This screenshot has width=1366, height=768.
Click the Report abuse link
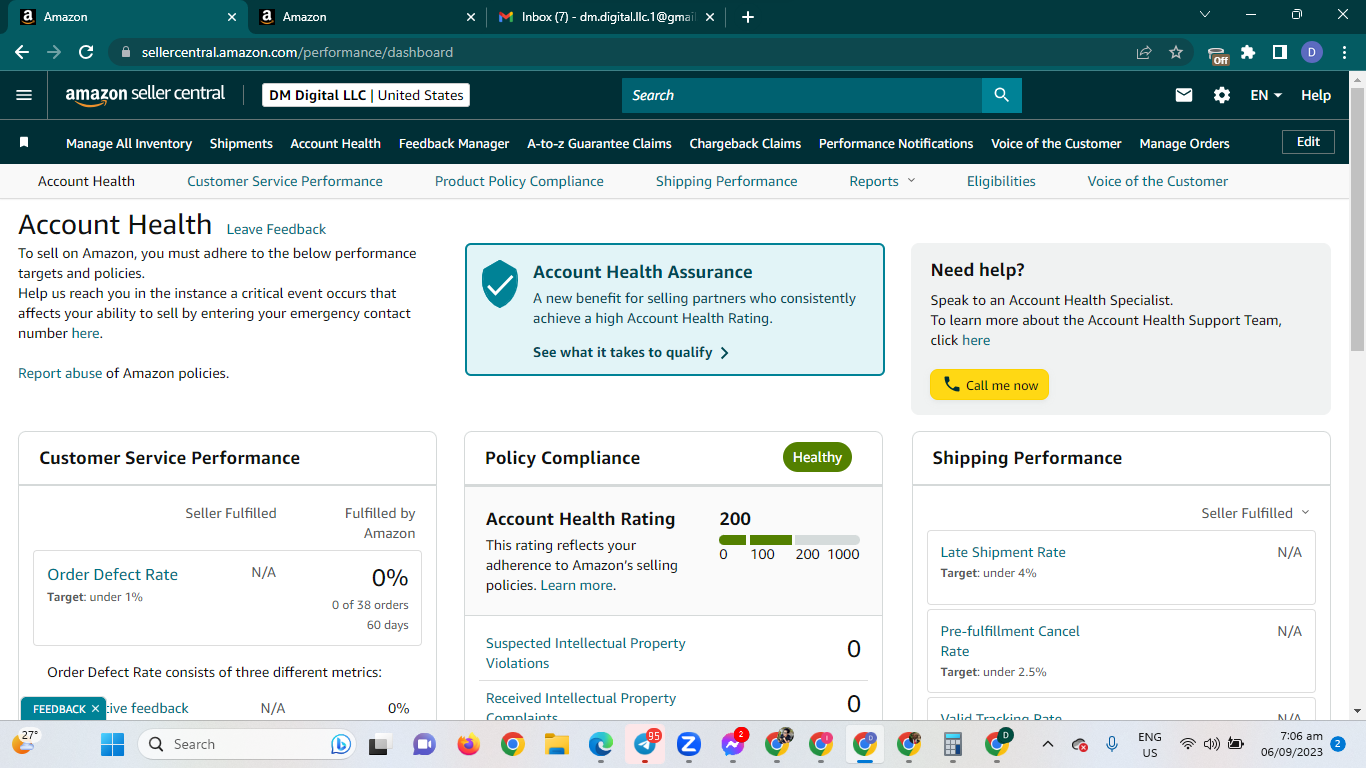[60, 373]
